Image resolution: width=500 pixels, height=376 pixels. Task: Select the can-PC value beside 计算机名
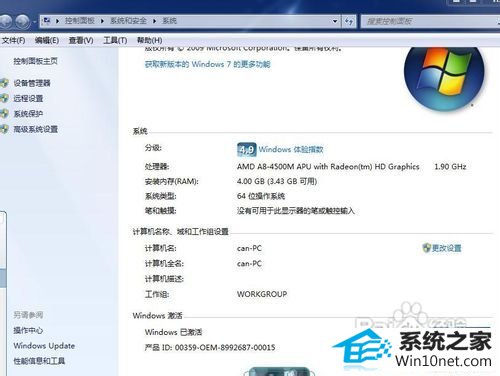(x=249, y=248)
